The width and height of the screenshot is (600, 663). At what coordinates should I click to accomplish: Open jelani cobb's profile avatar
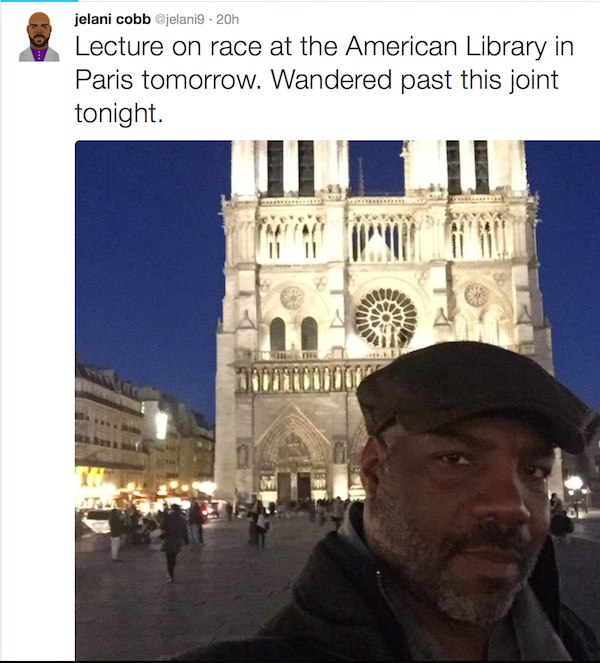click(39, 37)
